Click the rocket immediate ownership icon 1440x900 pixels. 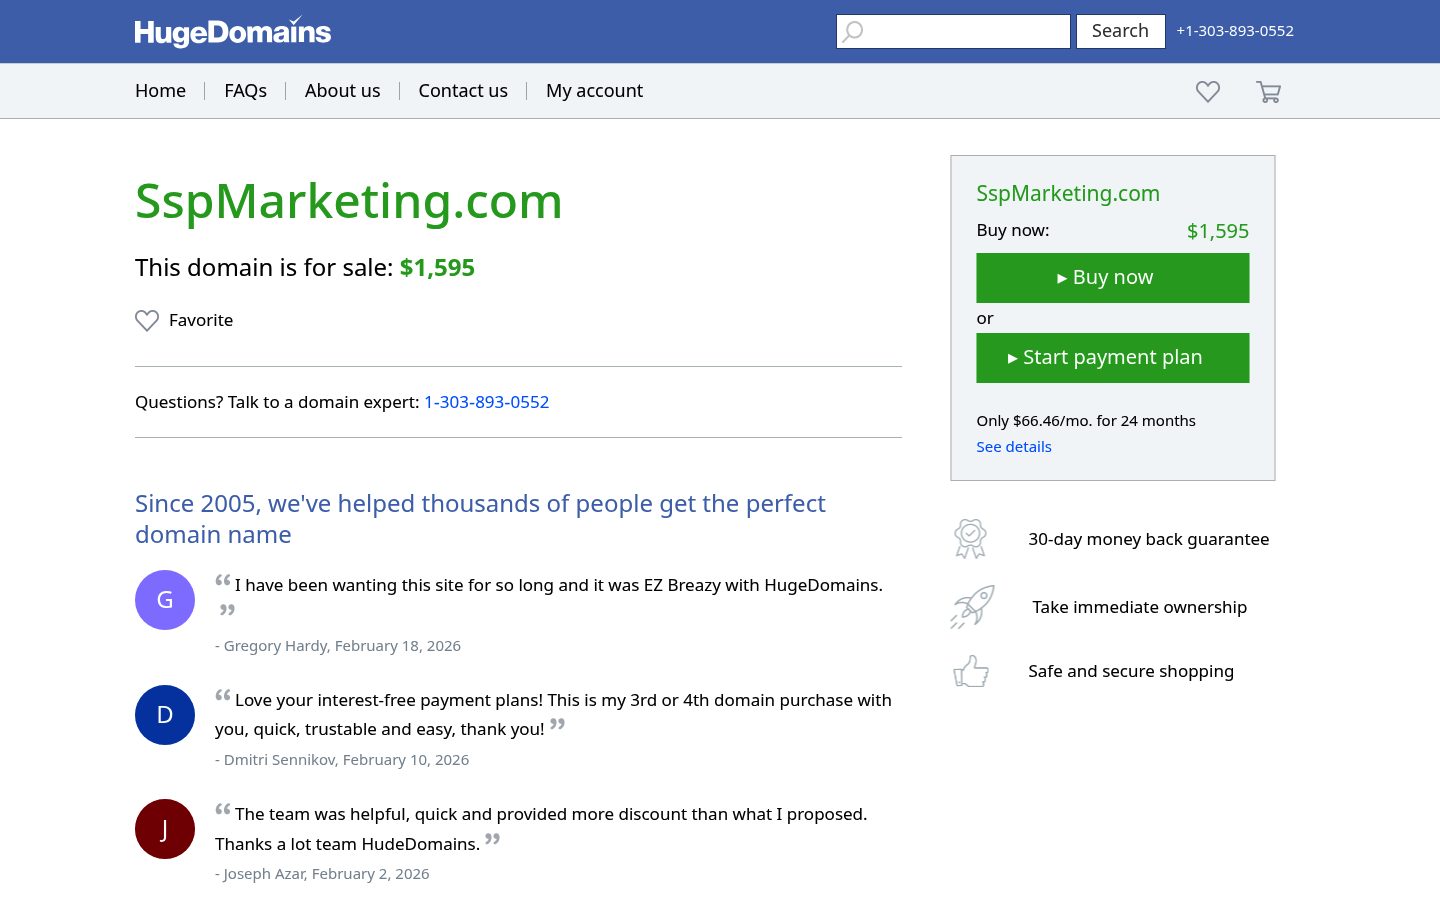[972, 607]
